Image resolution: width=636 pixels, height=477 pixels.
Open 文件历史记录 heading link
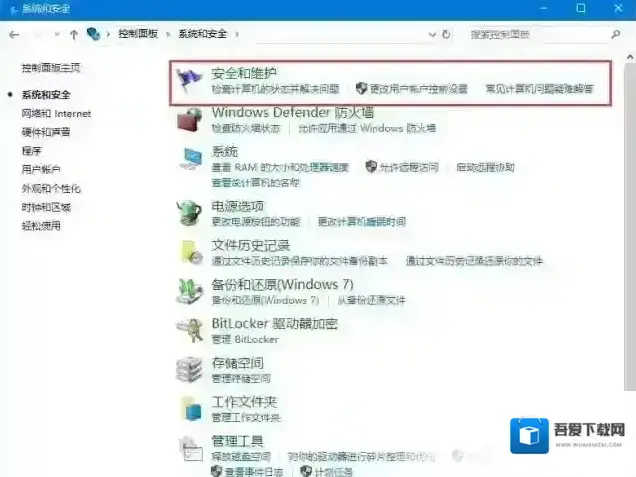(250, 245)
